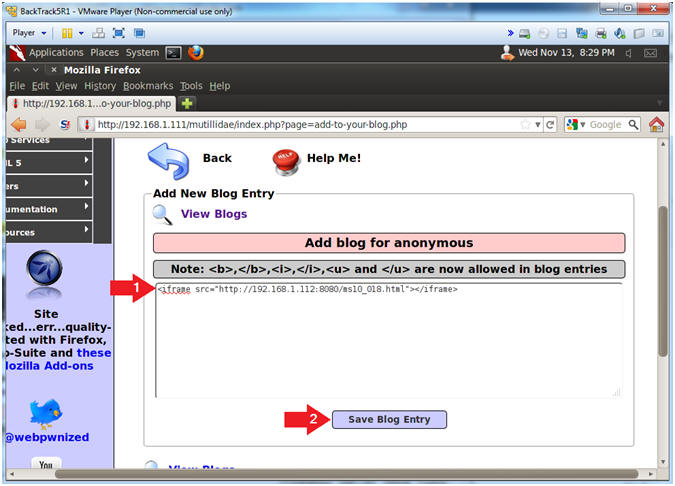Click the send Ctrl+Alt+Del icon

pos(99,33)
